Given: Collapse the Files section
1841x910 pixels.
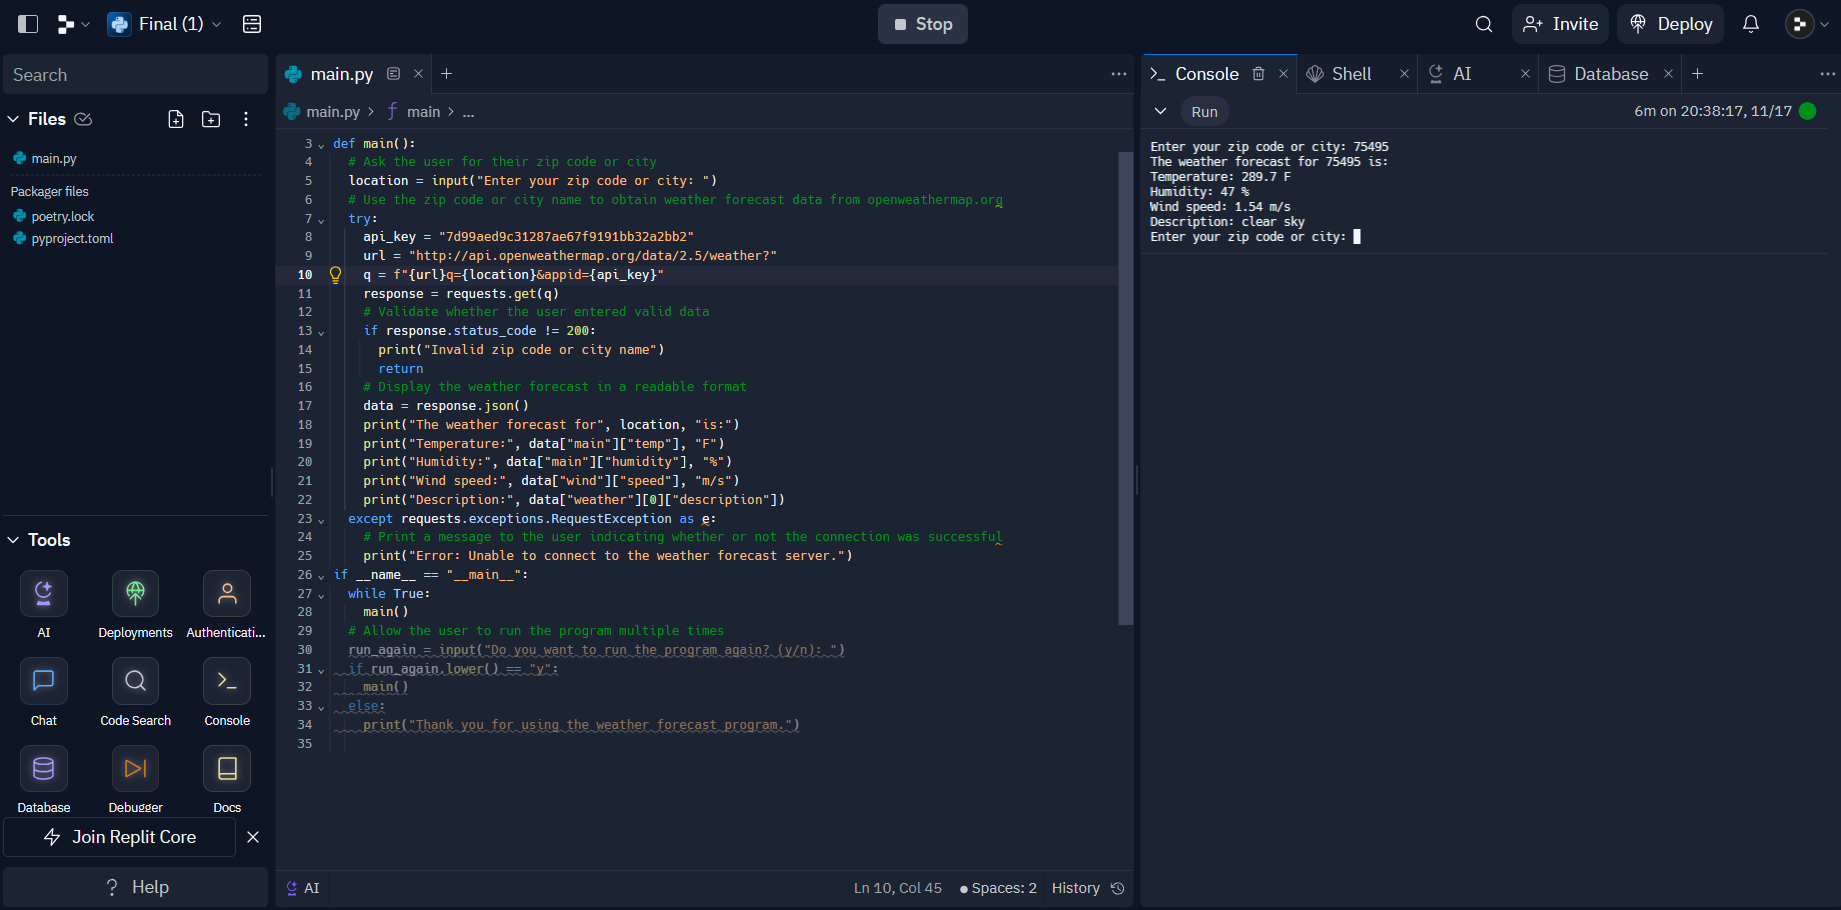Looking at the screenshot, I should click(x=14, y=119).
